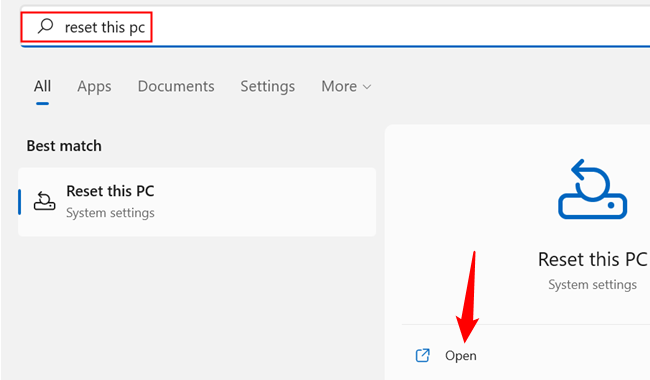Switch to the Settings filter tab
This screenshot has width=650, height=380.
(268, 86)
